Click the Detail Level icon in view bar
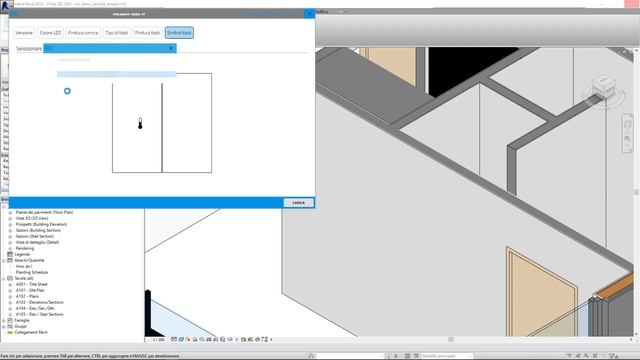 coord(173,339)
